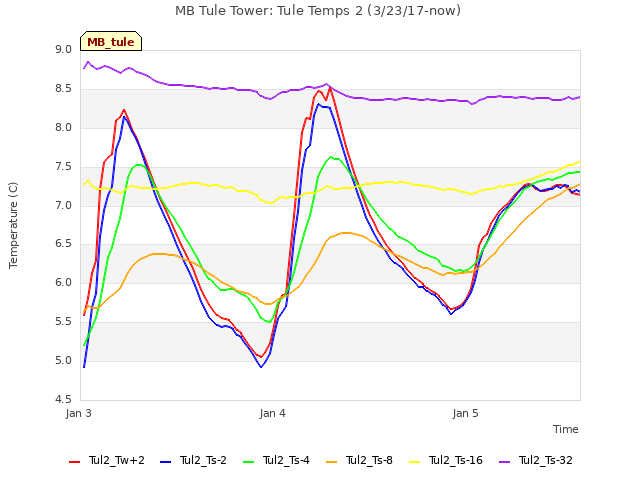
Task: Click the 9.0 y-axis tick label
Action: [x=63, y=50]
